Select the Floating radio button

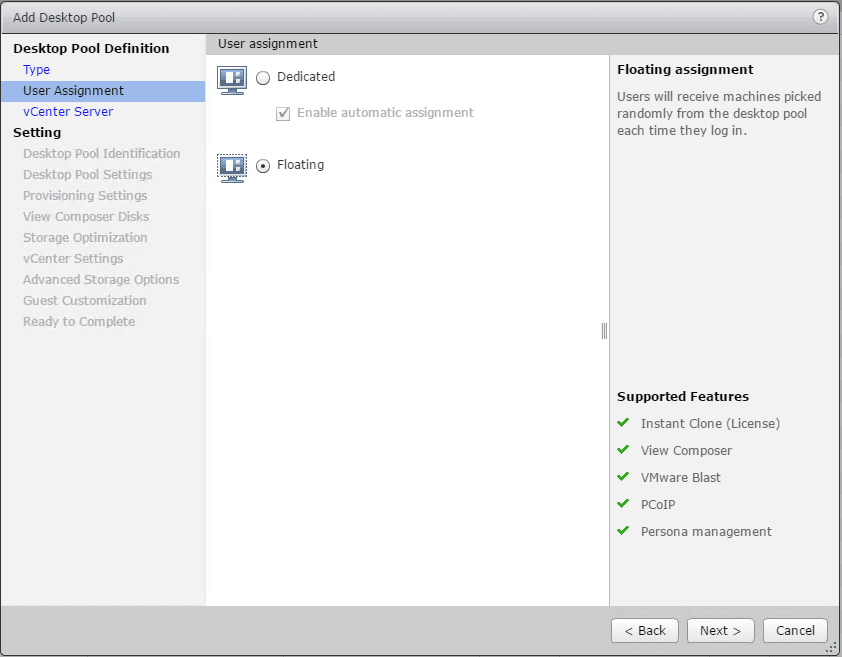tap(263, 166)
